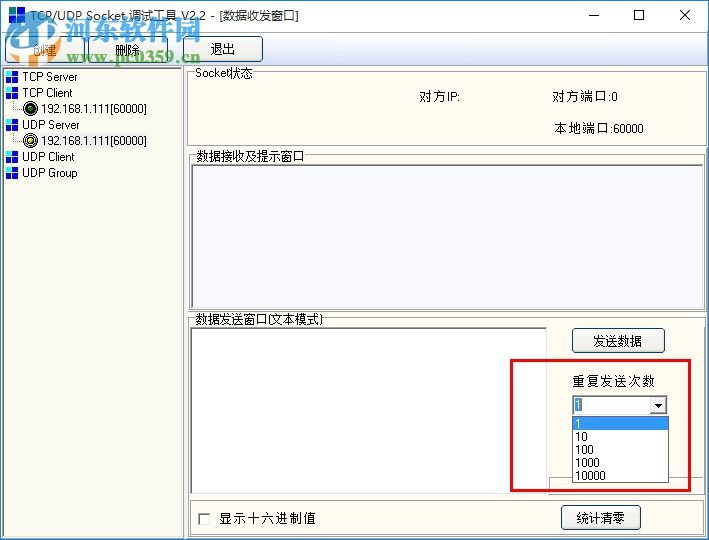Select UDP Server tree node
Screen dimensions: 709x540
[51, 125]
